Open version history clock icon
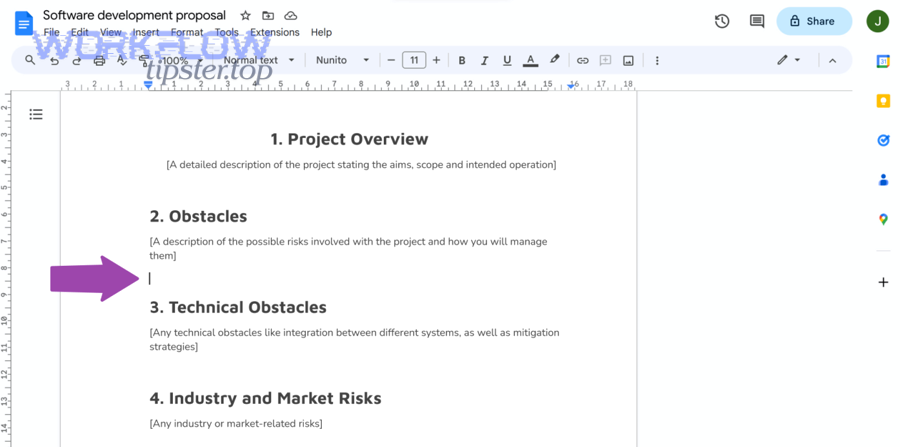The height and width of the screenshot is (447, 900). [721, 21]
